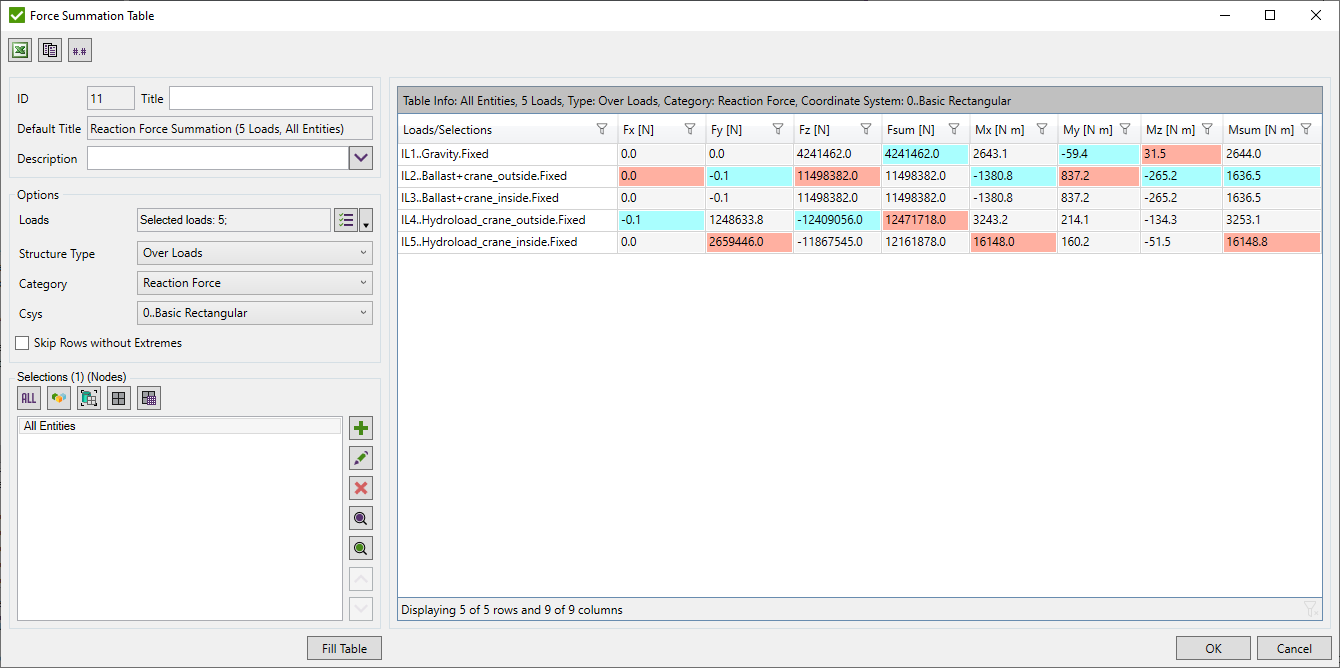Filter the Fy [N] column
1340x668 pixels.
point(777,129)
